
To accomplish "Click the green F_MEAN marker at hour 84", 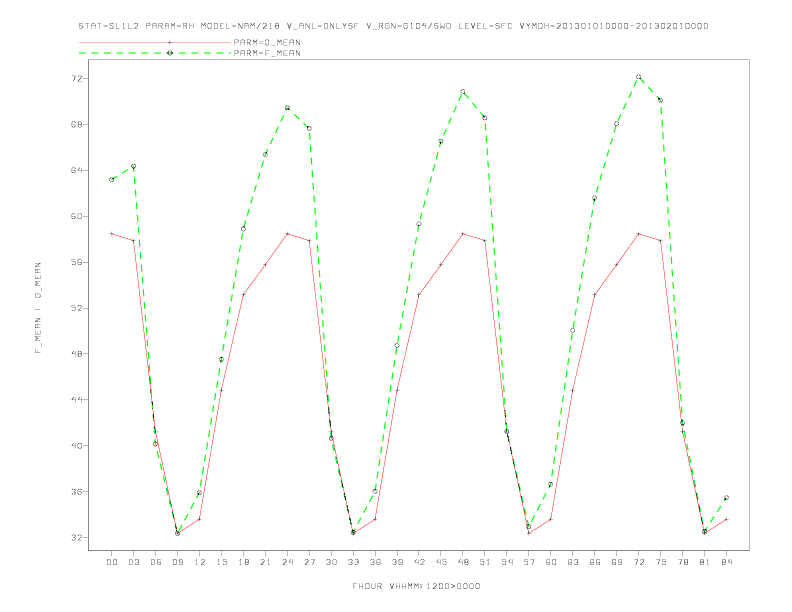I will pyautogui.click(x=726, y=498).
